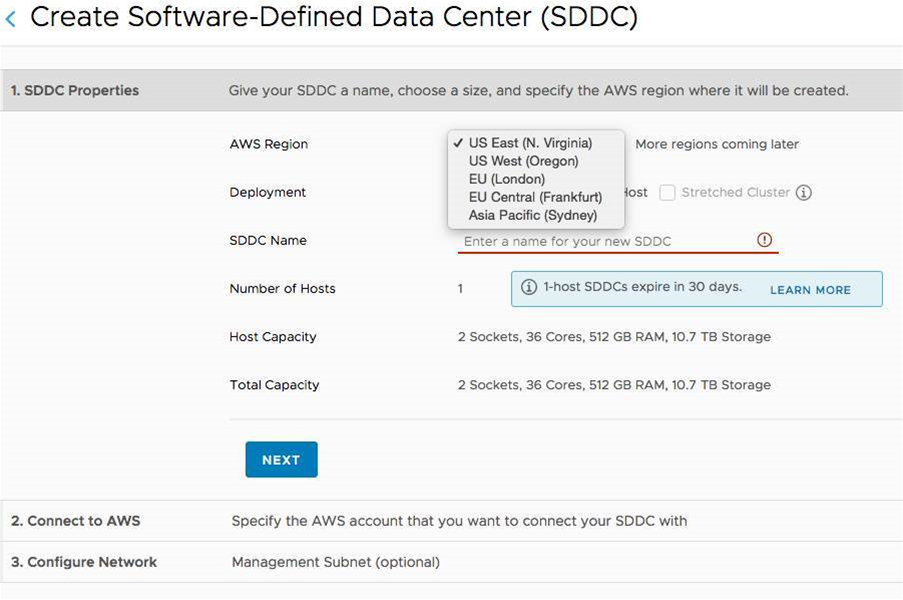Viewport: 903px width, 600px height.
Task: Expand step 3 Configure Network
Action: pos(452,562)
